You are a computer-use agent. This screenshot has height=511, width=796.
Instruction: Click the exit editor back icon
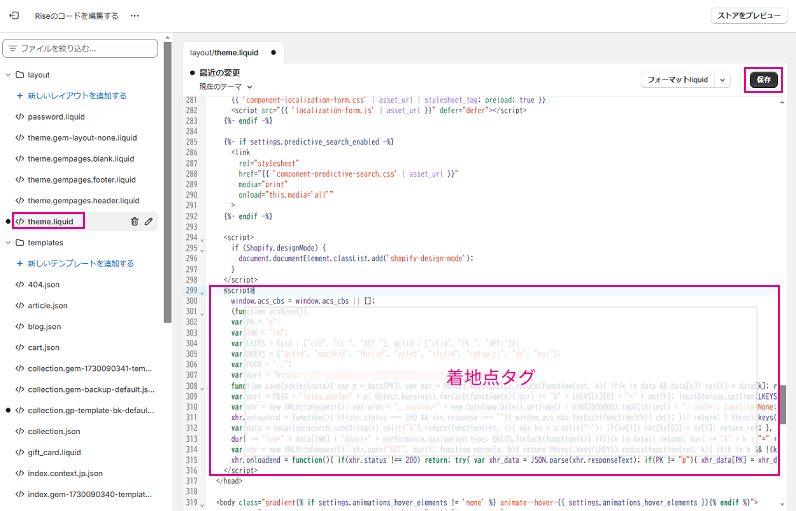click(x=14, y=16)
